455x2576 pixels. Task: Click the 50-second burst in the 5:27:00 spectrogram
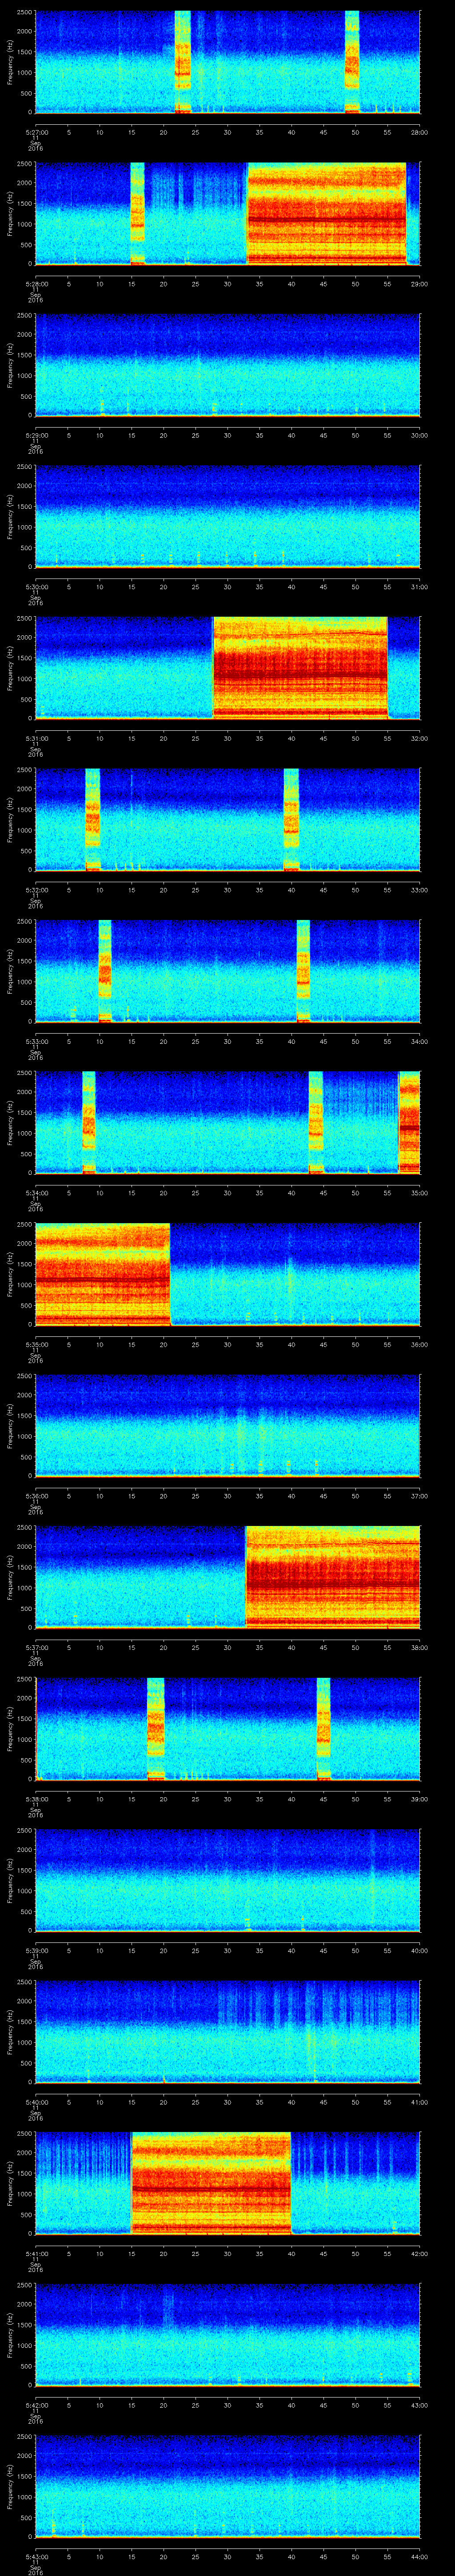[352, 62]
